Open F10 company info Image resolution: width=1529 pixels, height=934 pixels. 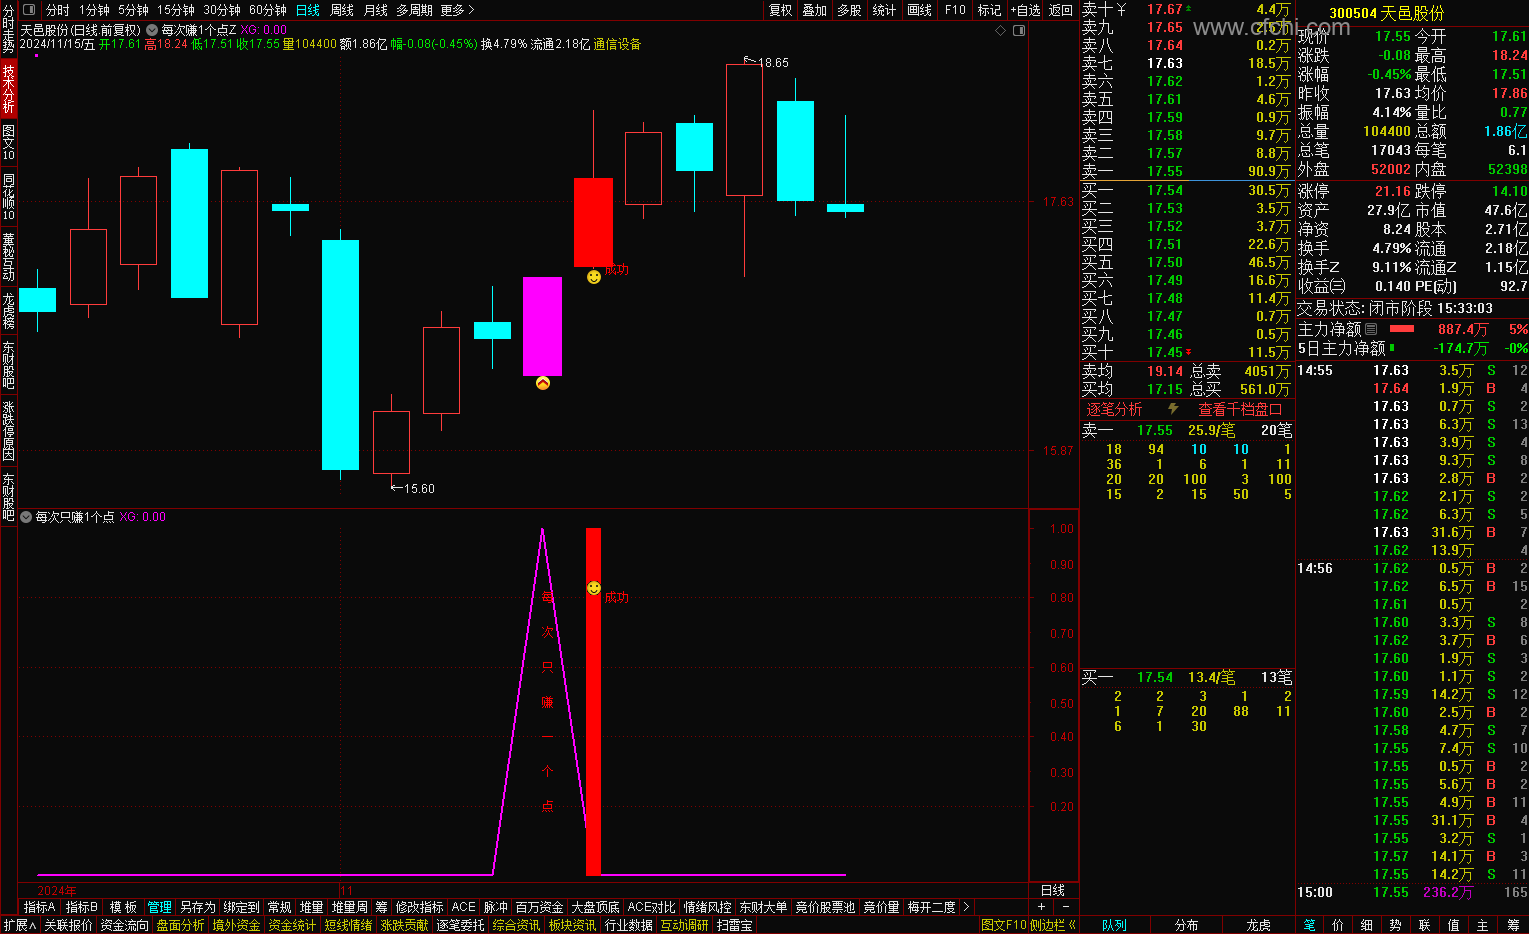coord(955,10)
